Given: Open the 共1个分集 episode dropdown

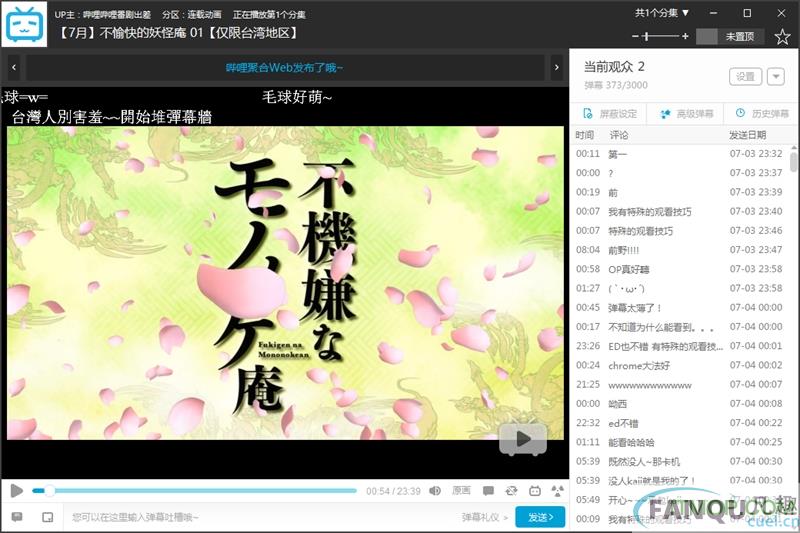Looking at the screenshot, I should (x=662, y=13).
